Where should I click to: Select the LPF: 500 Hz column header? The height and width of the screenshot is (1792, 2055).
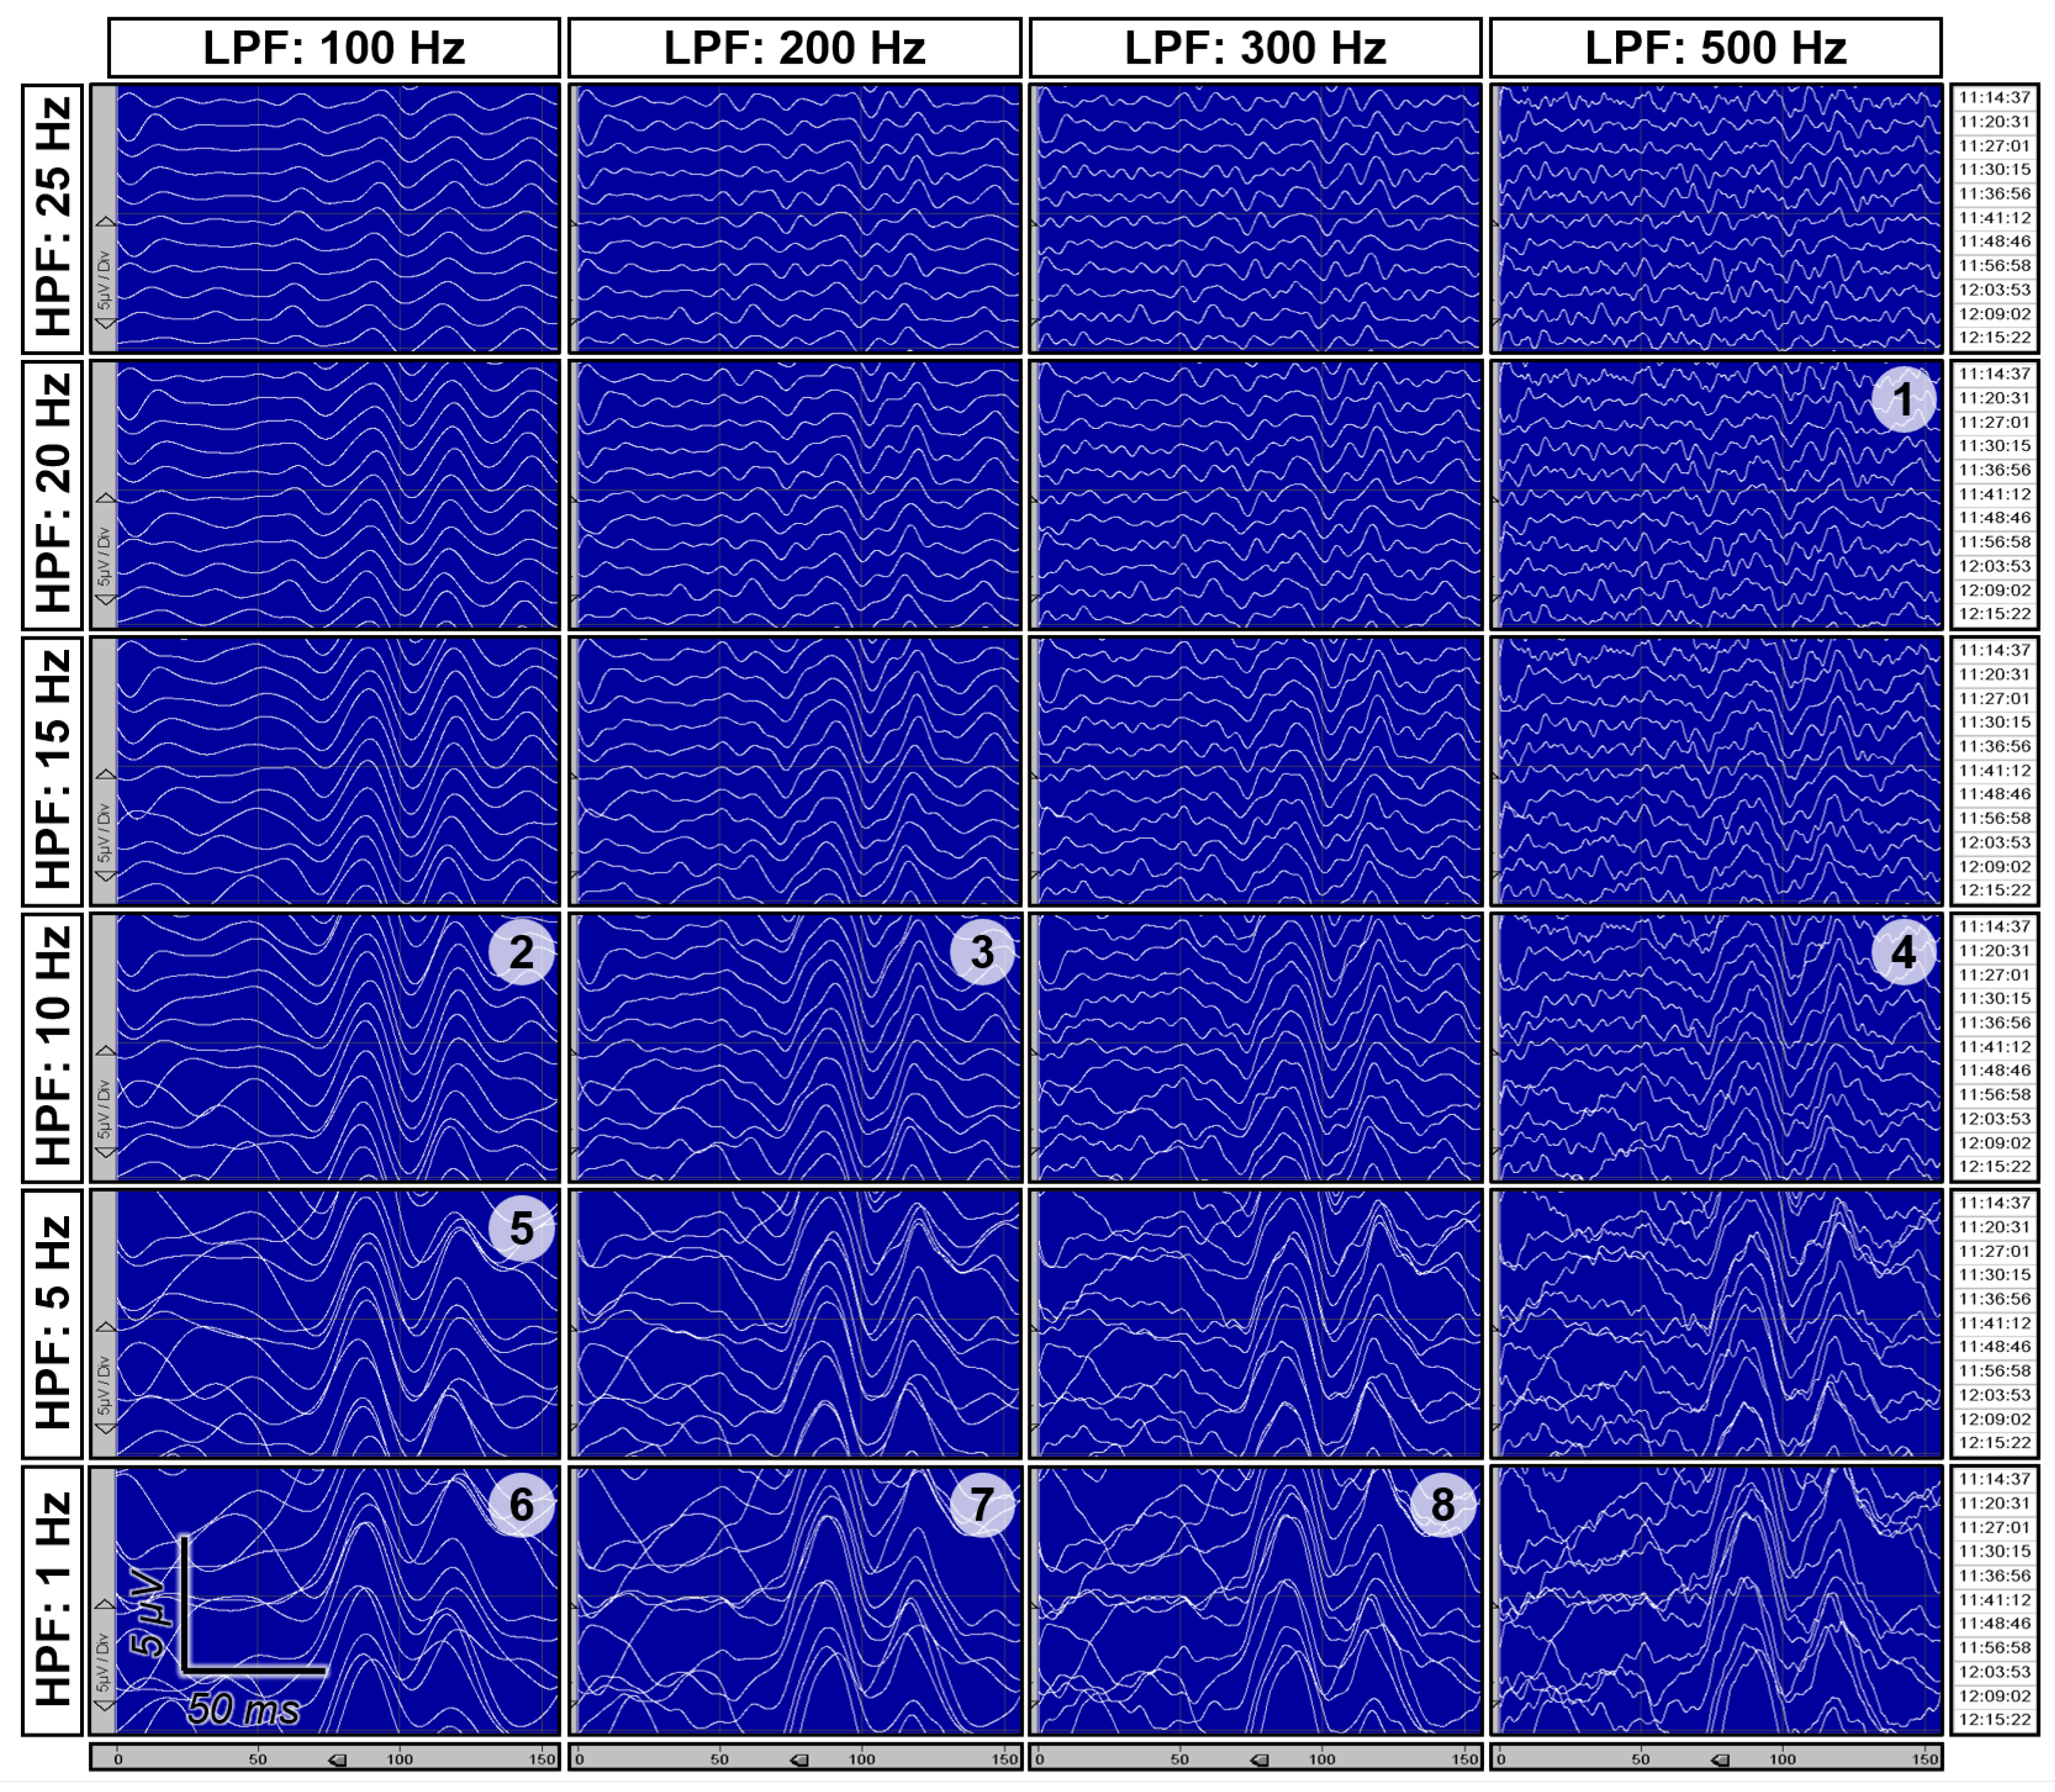tap(1715, 48)
